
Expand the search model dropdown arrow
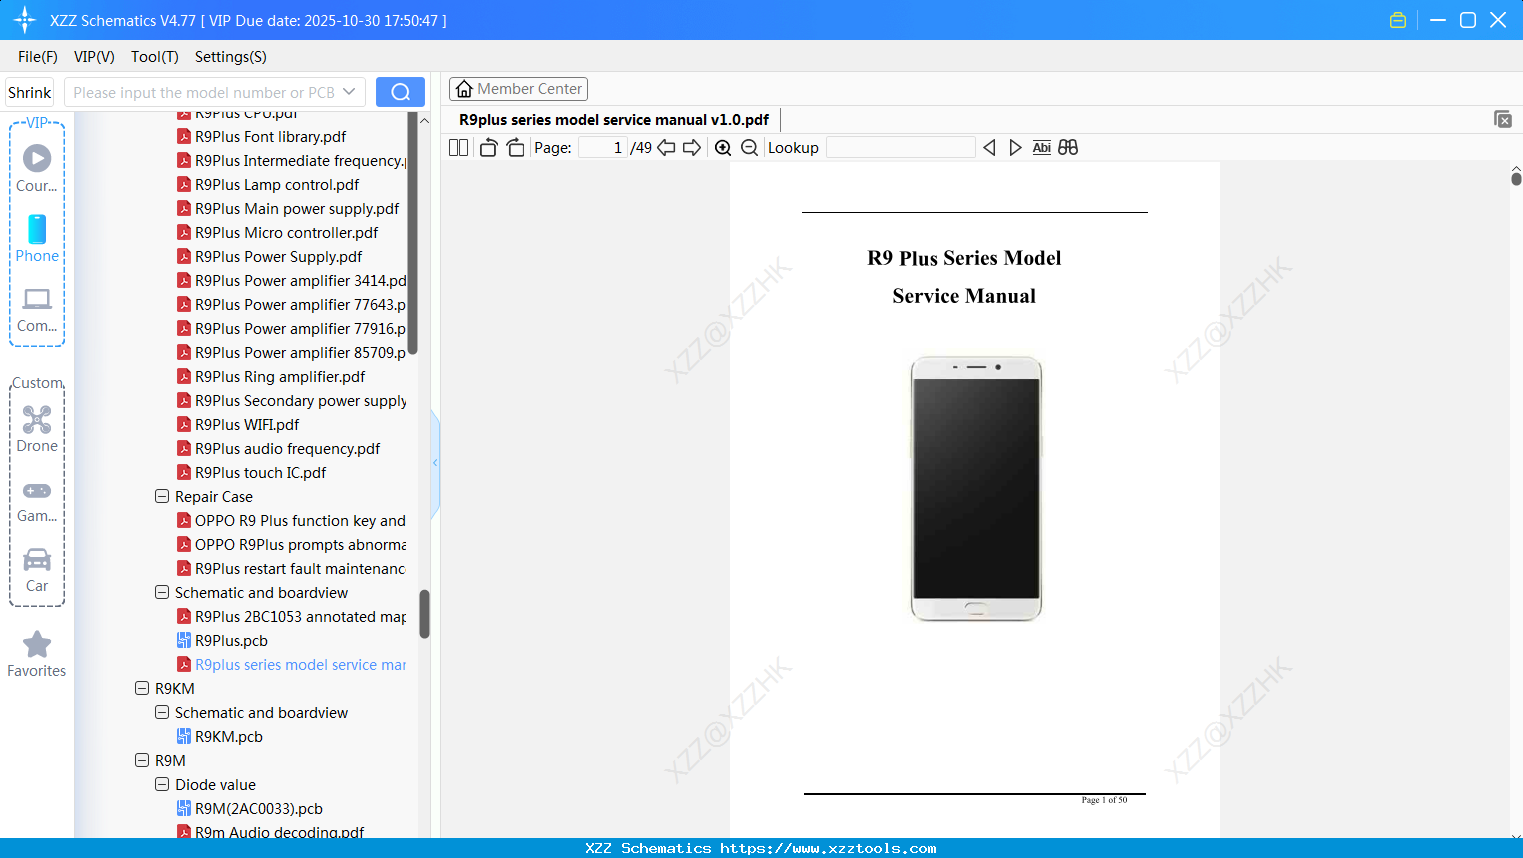351,91
